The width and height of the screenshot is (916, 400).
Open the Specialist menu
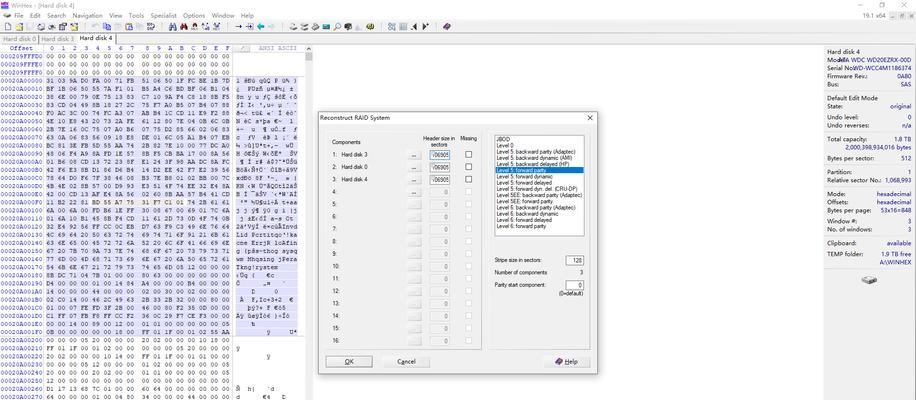pyautogui.click(x=164, y=15)
